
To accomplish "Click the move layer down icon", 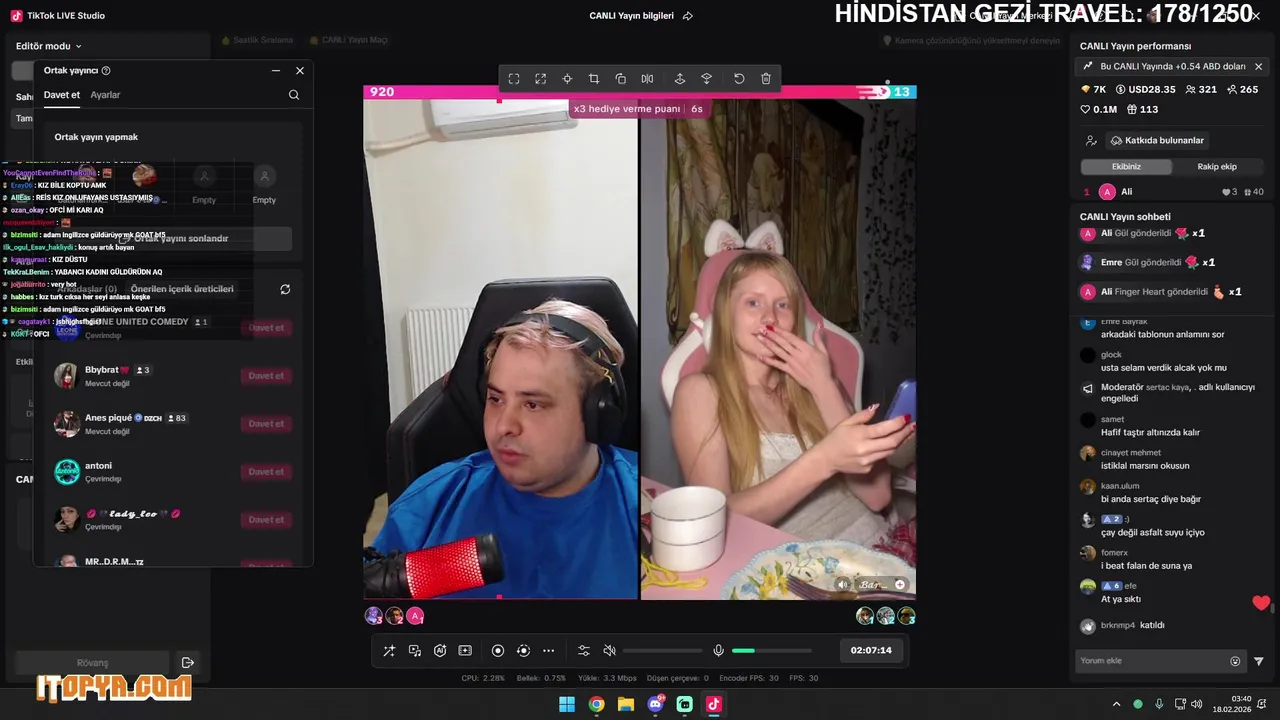I will [x=706, y=79].
